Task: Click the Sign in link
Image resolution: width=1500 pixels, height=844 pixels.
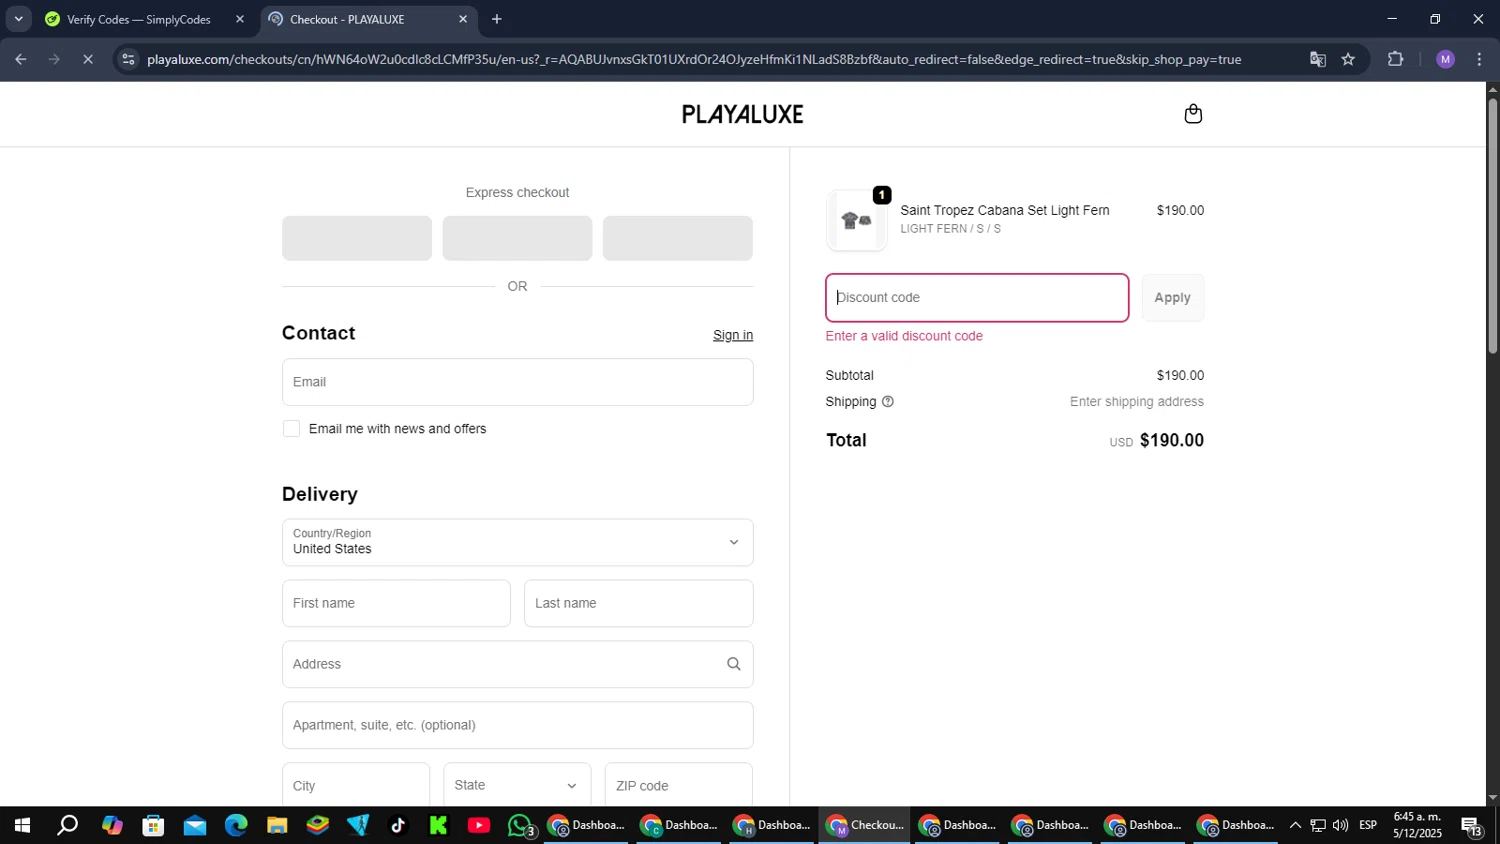Action: click(x=733, y=335)
